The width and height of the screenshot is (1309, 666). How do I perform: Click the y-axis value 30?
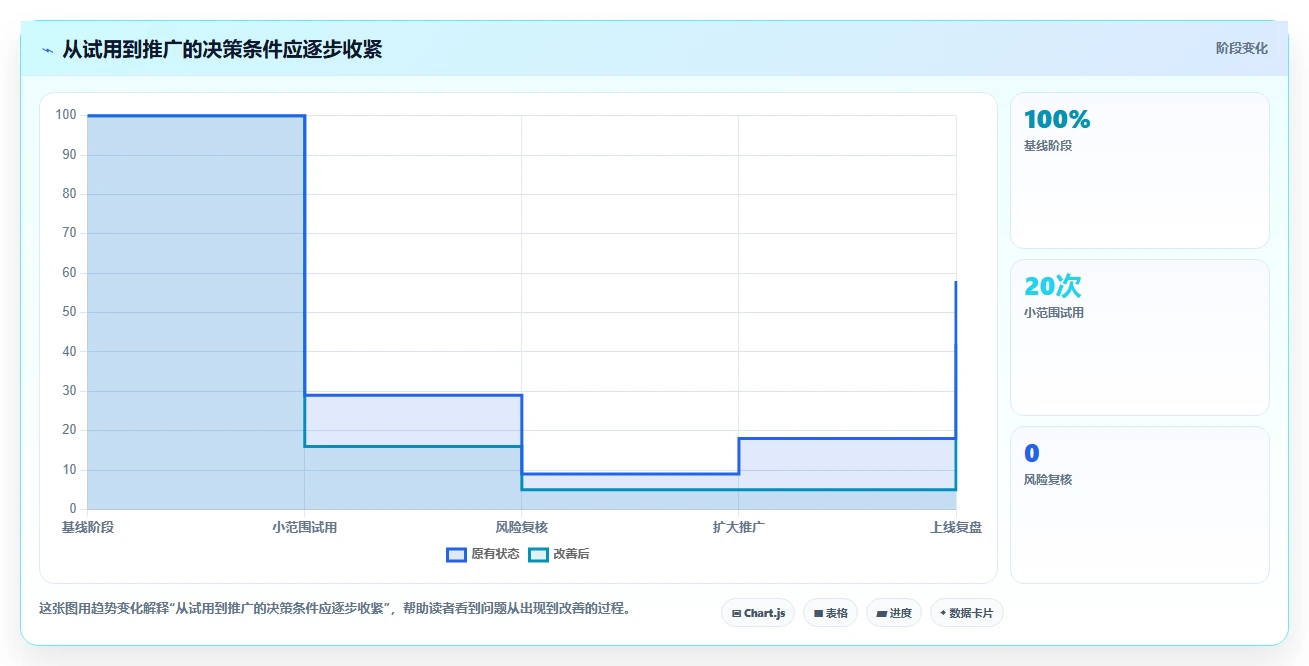point(70,391)
